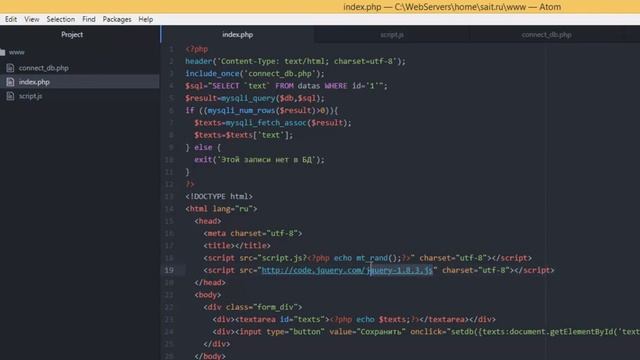Viewport: 640px width, 360px height.
Task: Click the header('Content-Type...') line
Action: point(296,61)
